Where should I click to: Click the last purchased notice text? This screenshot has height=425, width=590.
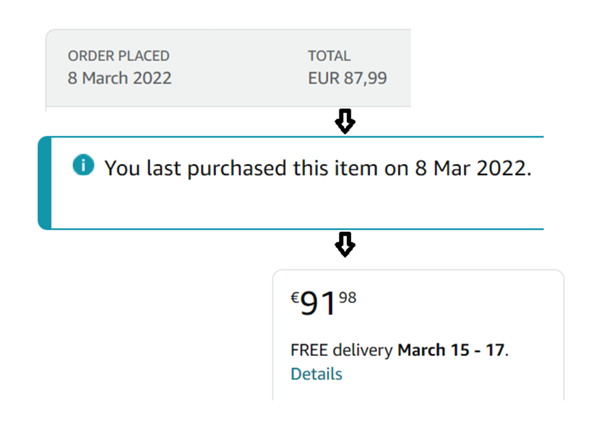point(318,168)
